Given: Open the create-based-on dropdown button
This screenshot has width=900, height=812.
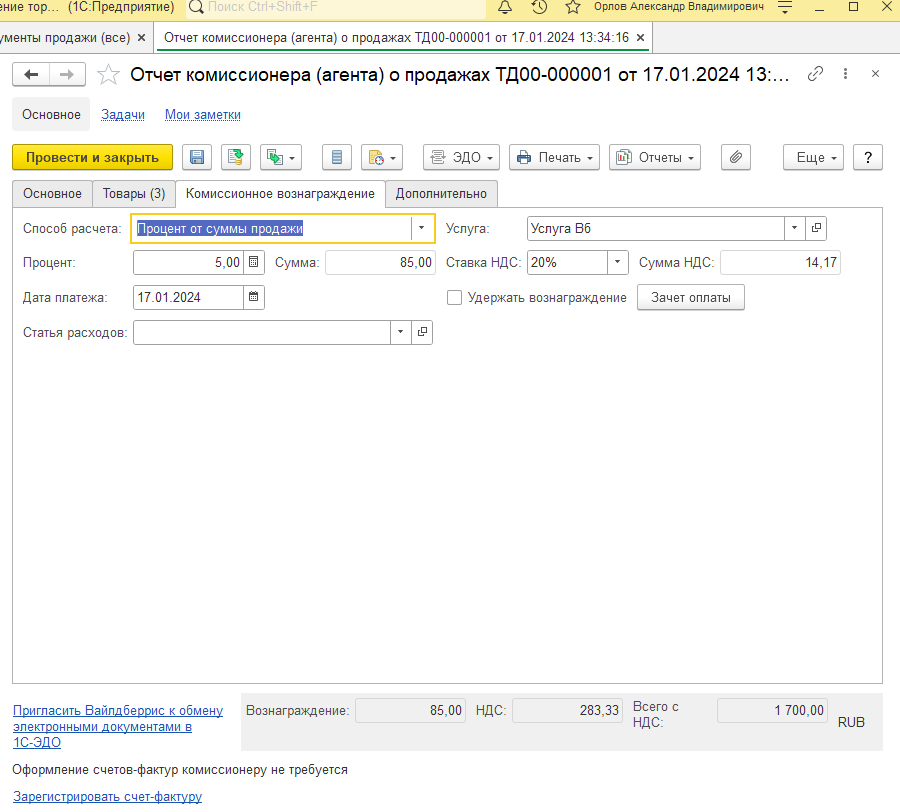Looking at the screenshot, I should pyautogui.click(x=281, y=157).
